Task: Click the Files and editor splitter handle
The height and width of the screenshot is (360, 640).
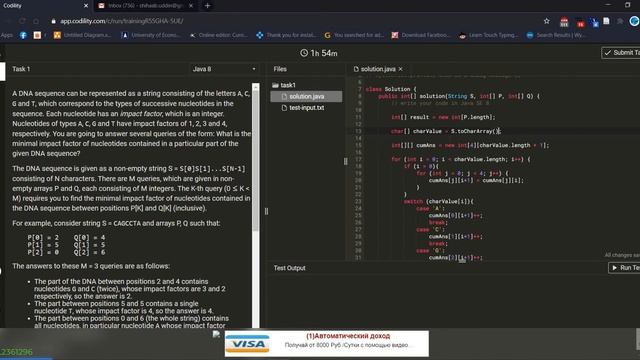Action: [x=346, y=161]
